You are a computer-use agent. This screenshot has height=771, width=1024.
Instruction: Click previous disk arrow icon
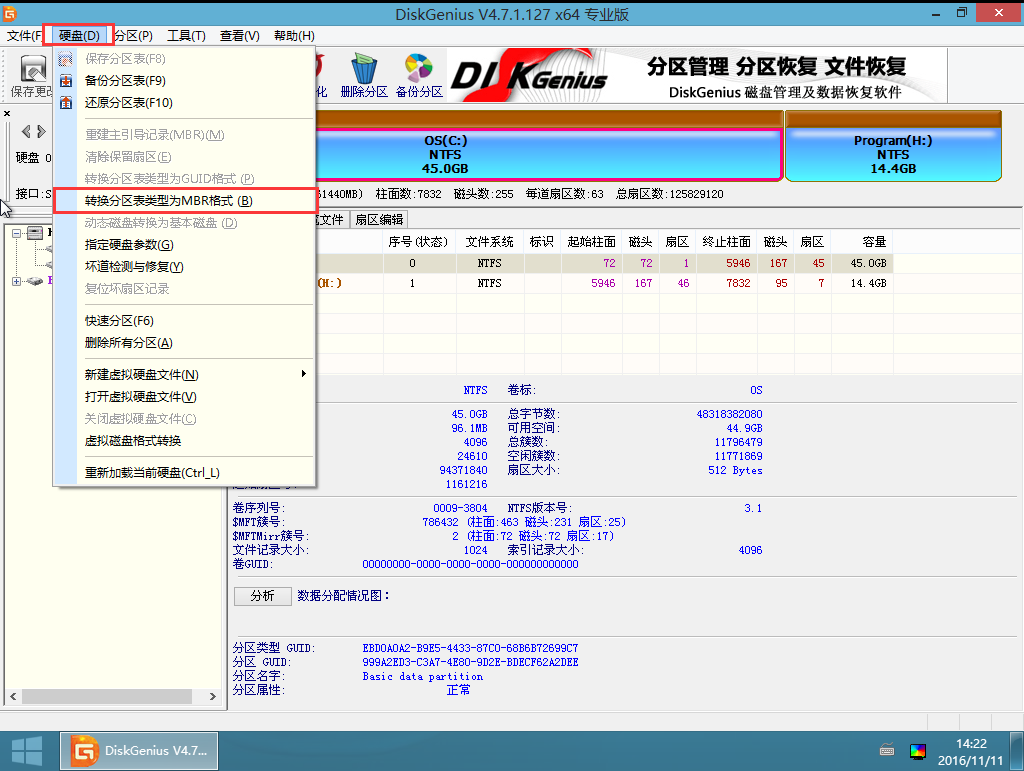[26, 132]
